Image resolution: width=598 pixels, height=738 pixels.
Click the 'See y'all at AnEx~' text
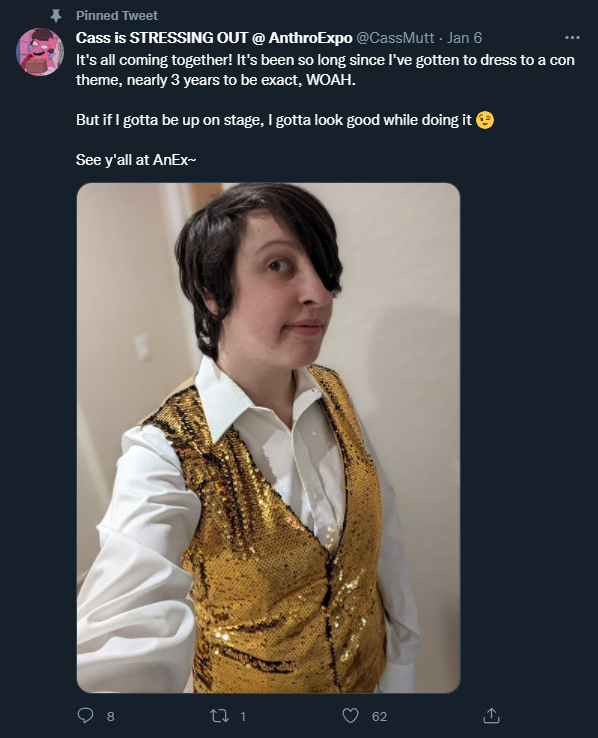pyautogui.click(x=136, y=160)
